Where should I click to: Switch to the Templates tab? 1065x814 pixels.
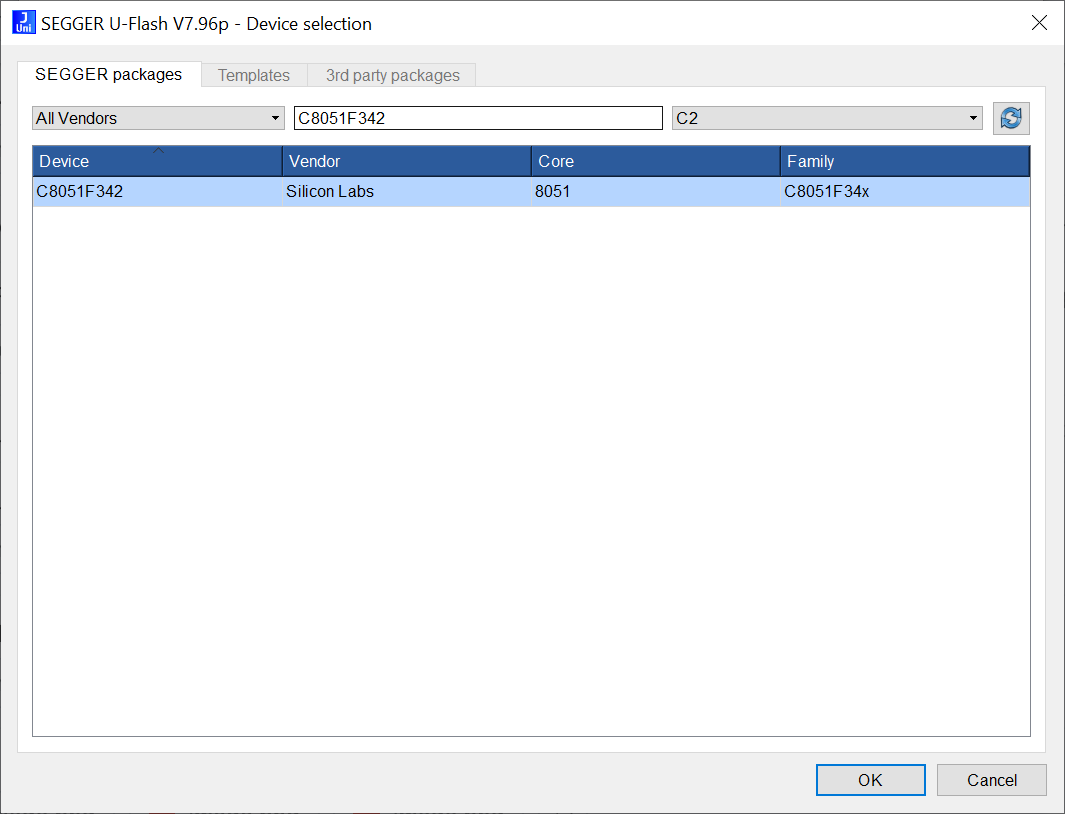pos(254,75)
